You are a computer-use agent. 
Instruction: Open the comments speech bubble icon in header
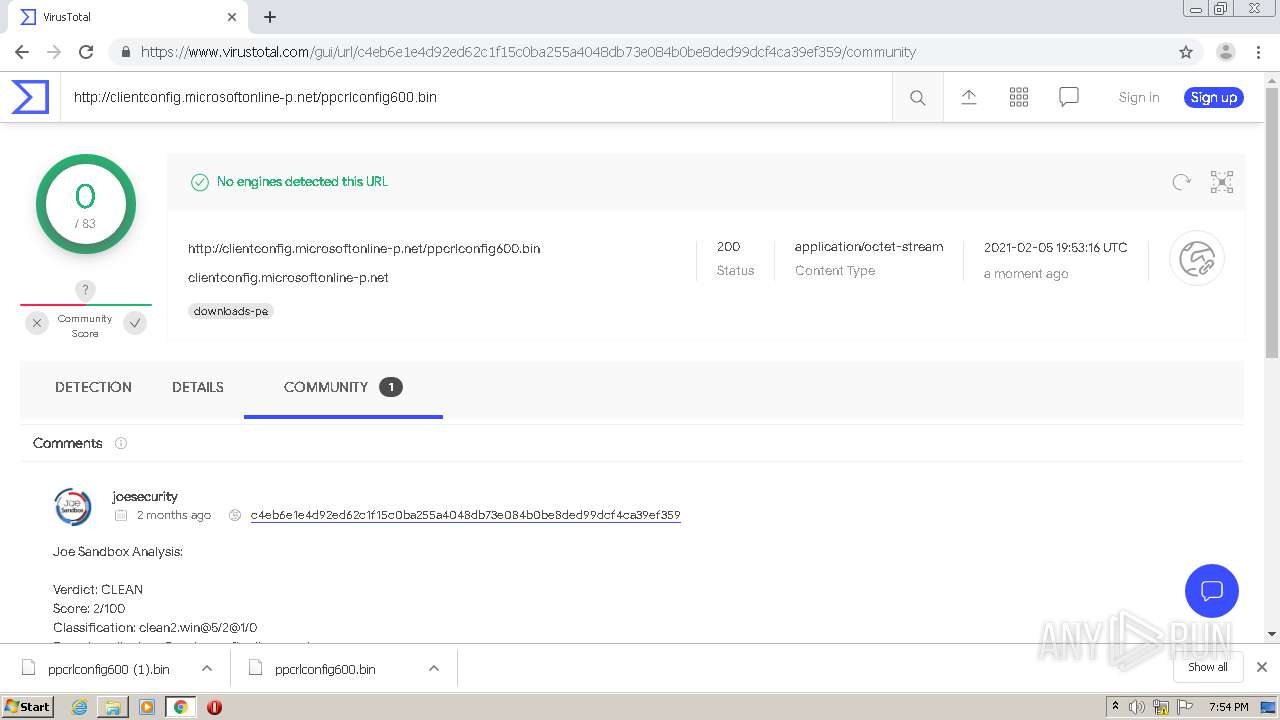pyautogui.click(x=1069, y=97)
